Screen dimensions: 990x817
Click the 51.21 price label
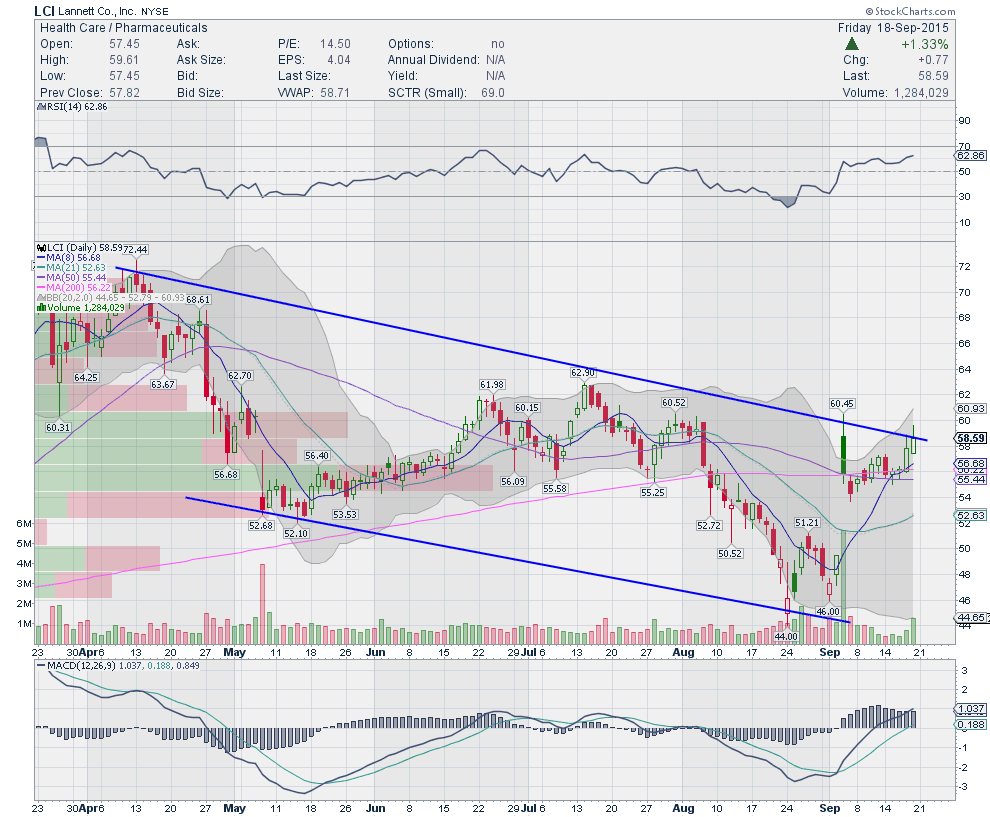click(807, 523)
